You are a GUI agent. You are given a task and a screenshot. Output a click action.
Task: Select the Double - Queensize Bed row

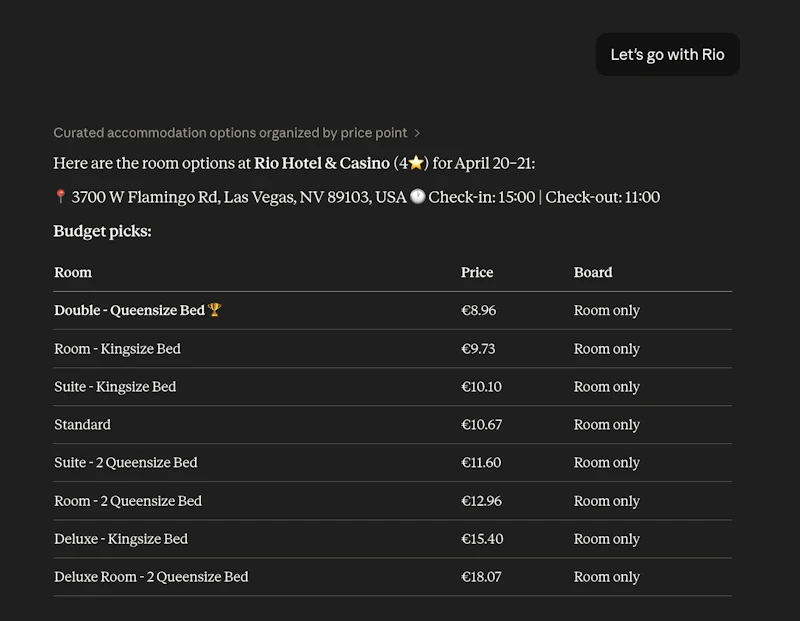pyautogui.click(x=392, y=310)
